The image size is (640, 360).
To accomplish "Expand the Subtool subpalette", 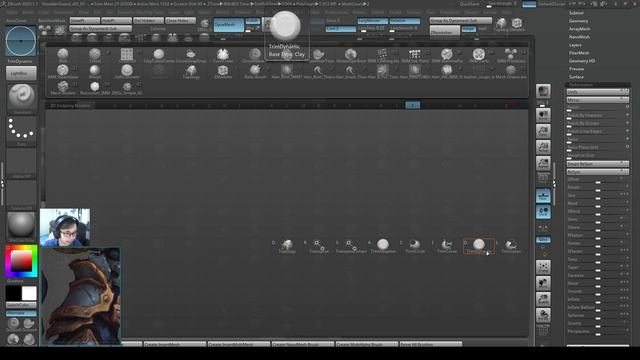I will (576, 13).
